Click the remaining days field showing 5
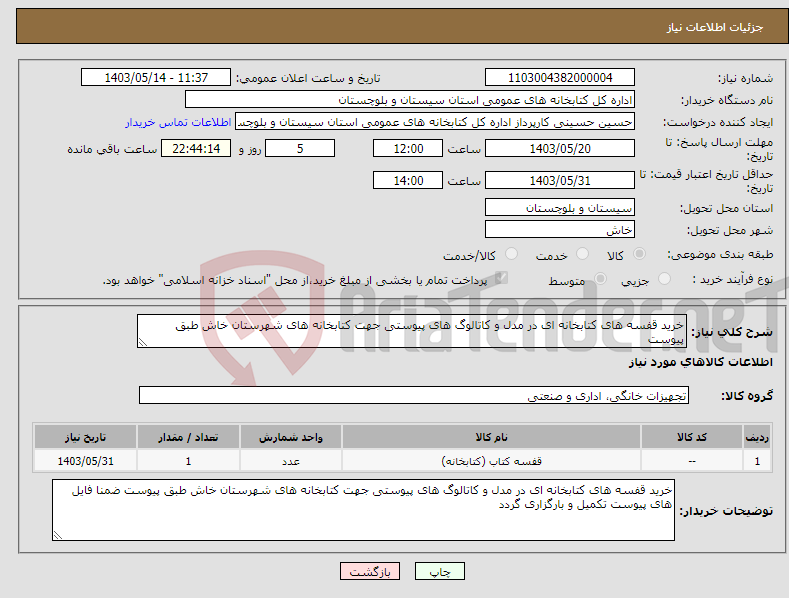Viewport: 789px width, 598px height. click(x=300, y=148)
